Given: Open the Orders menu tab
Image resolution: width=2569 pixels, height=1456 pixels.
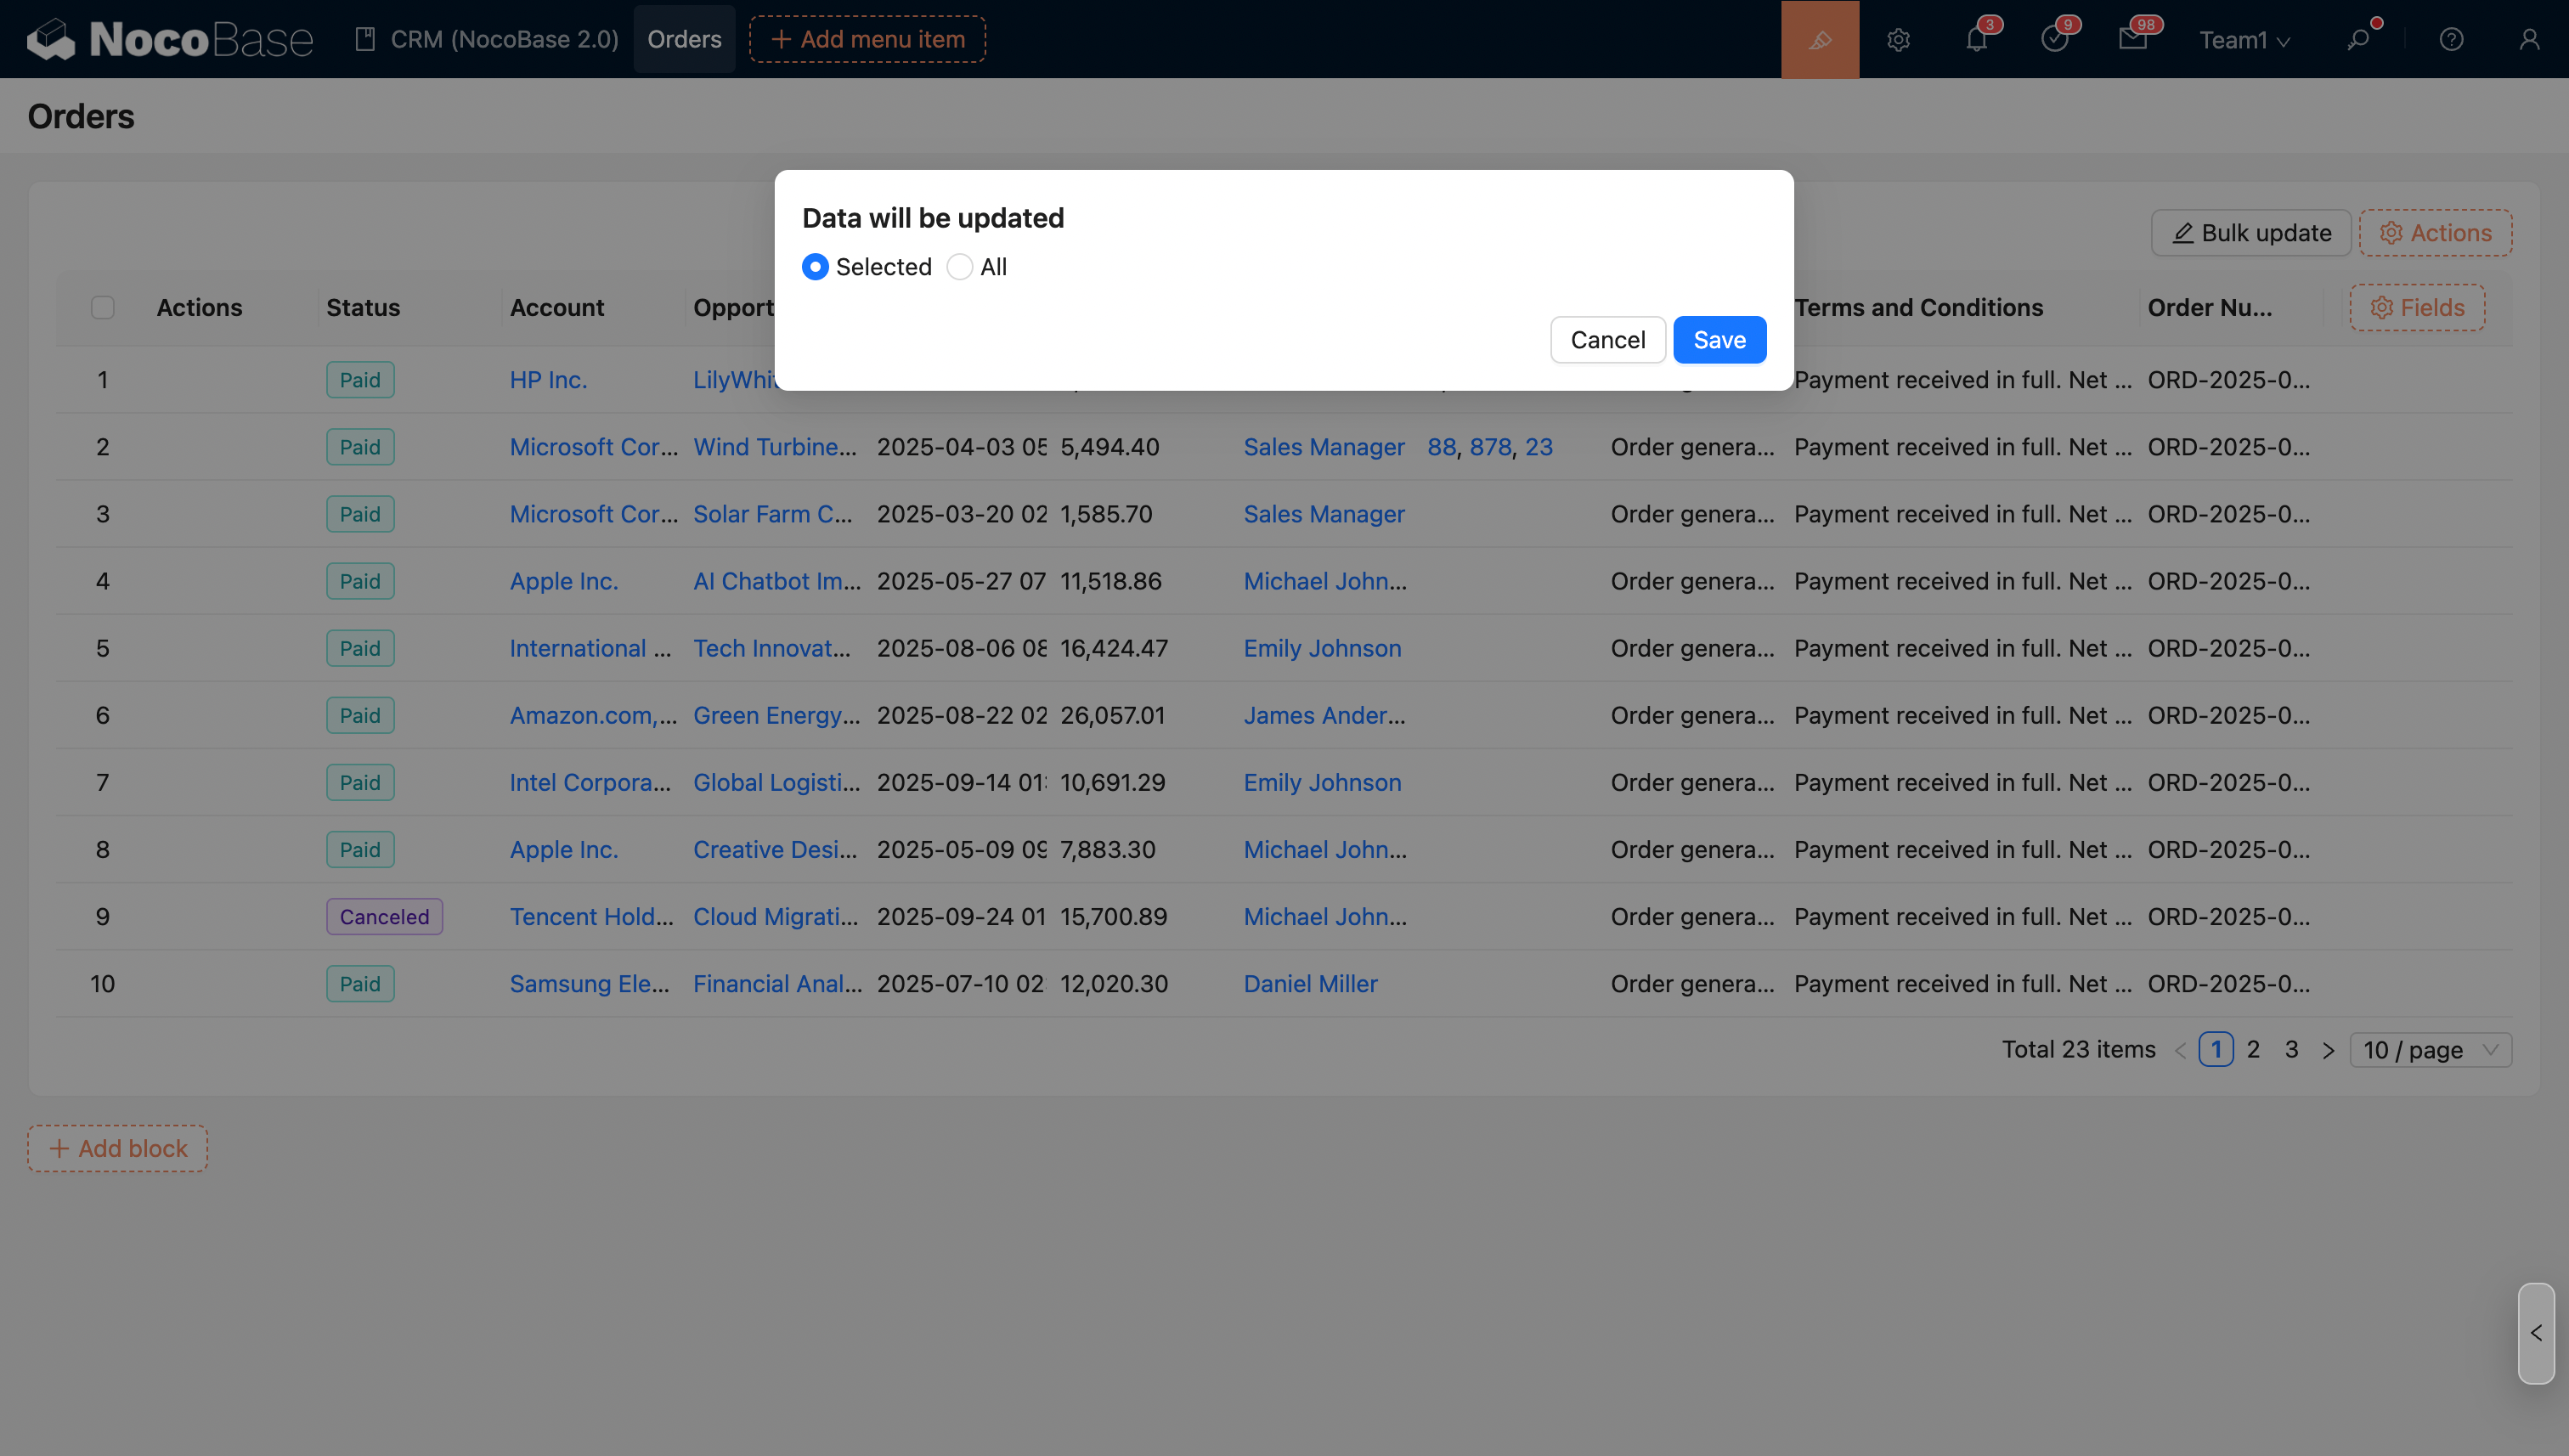Looking at the screenshot, I should tap(684, 39).
